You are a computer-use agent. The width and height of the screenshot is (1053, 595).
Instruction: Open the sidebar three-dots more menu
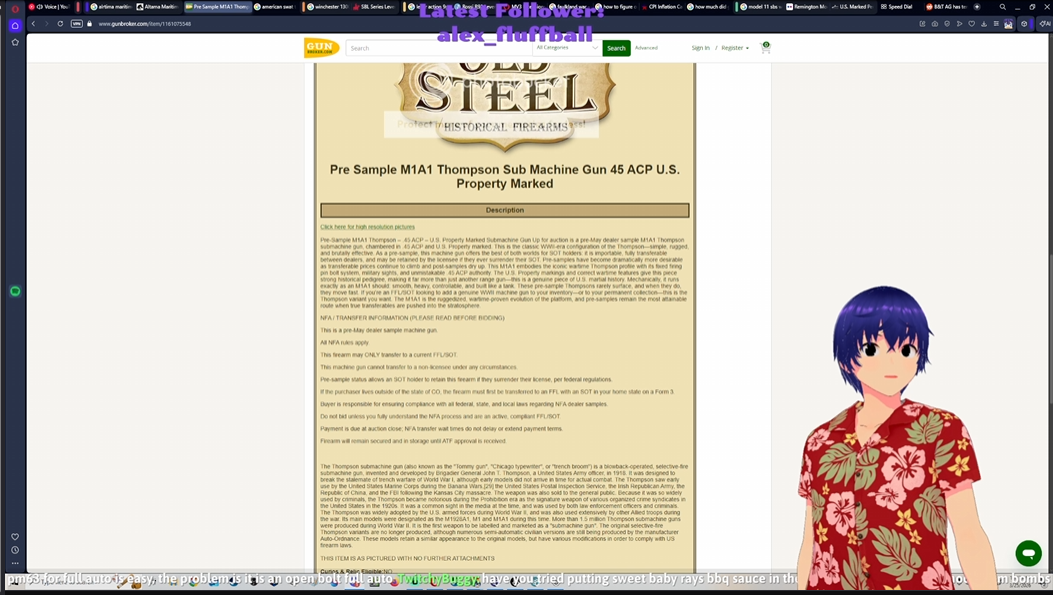coord(15,563)
